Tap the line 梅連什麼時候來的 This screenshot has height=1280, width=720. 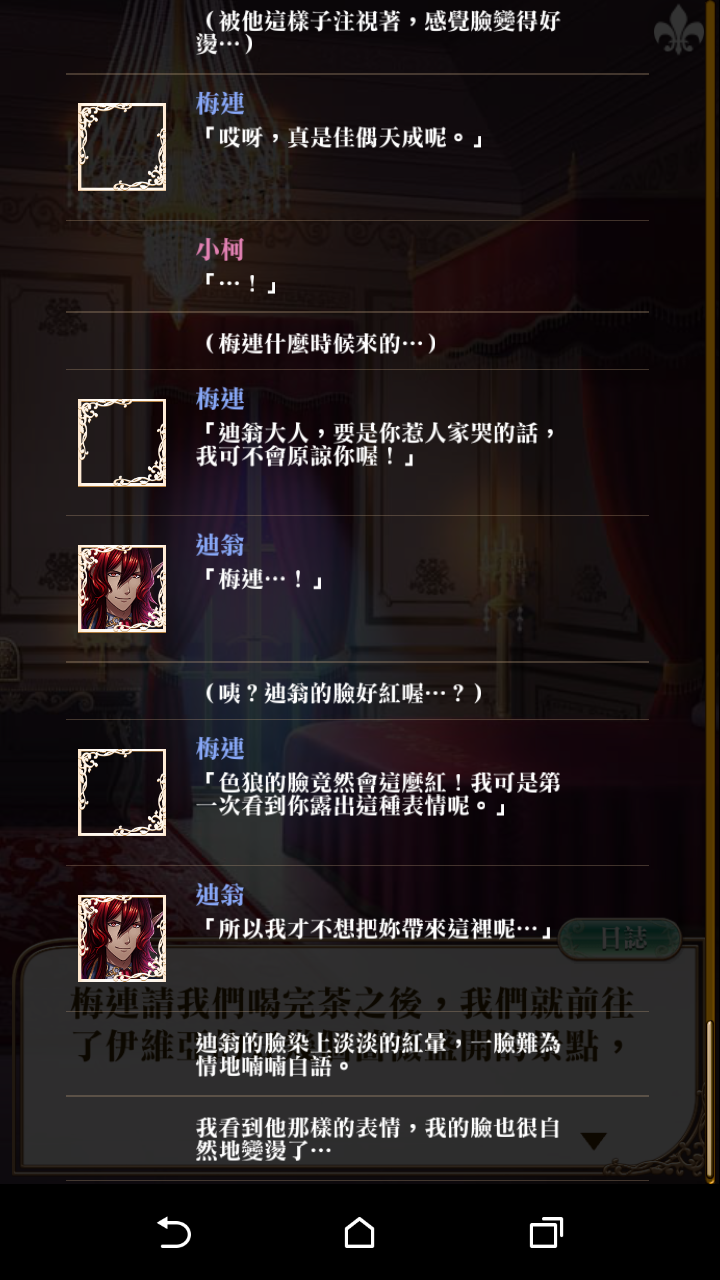pyautogui.click(x=320, y=344)
